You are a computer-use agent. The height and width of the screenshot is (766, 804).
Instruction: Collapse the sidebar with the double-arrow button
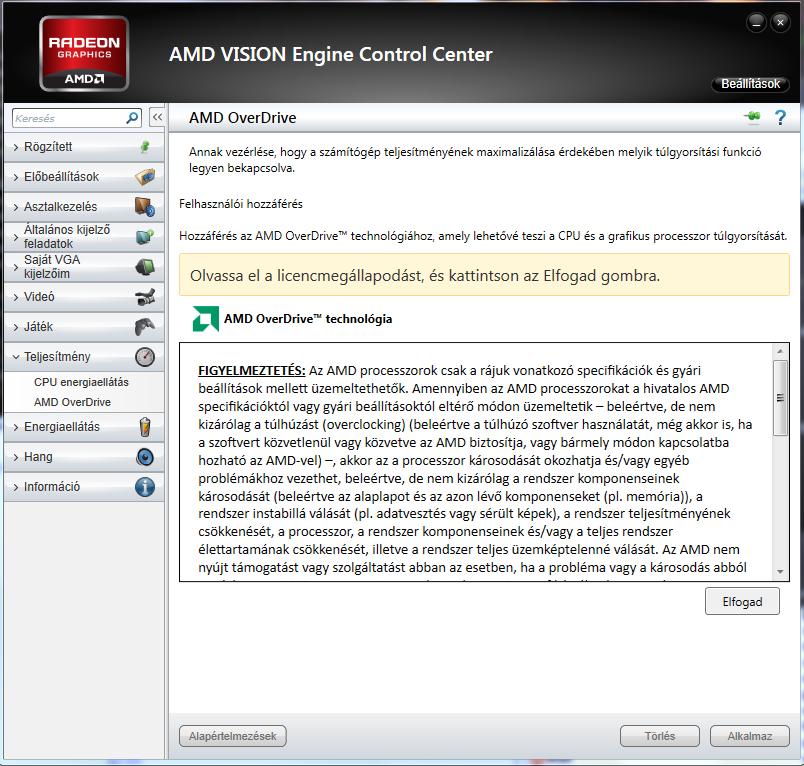[x=157, y=117]
